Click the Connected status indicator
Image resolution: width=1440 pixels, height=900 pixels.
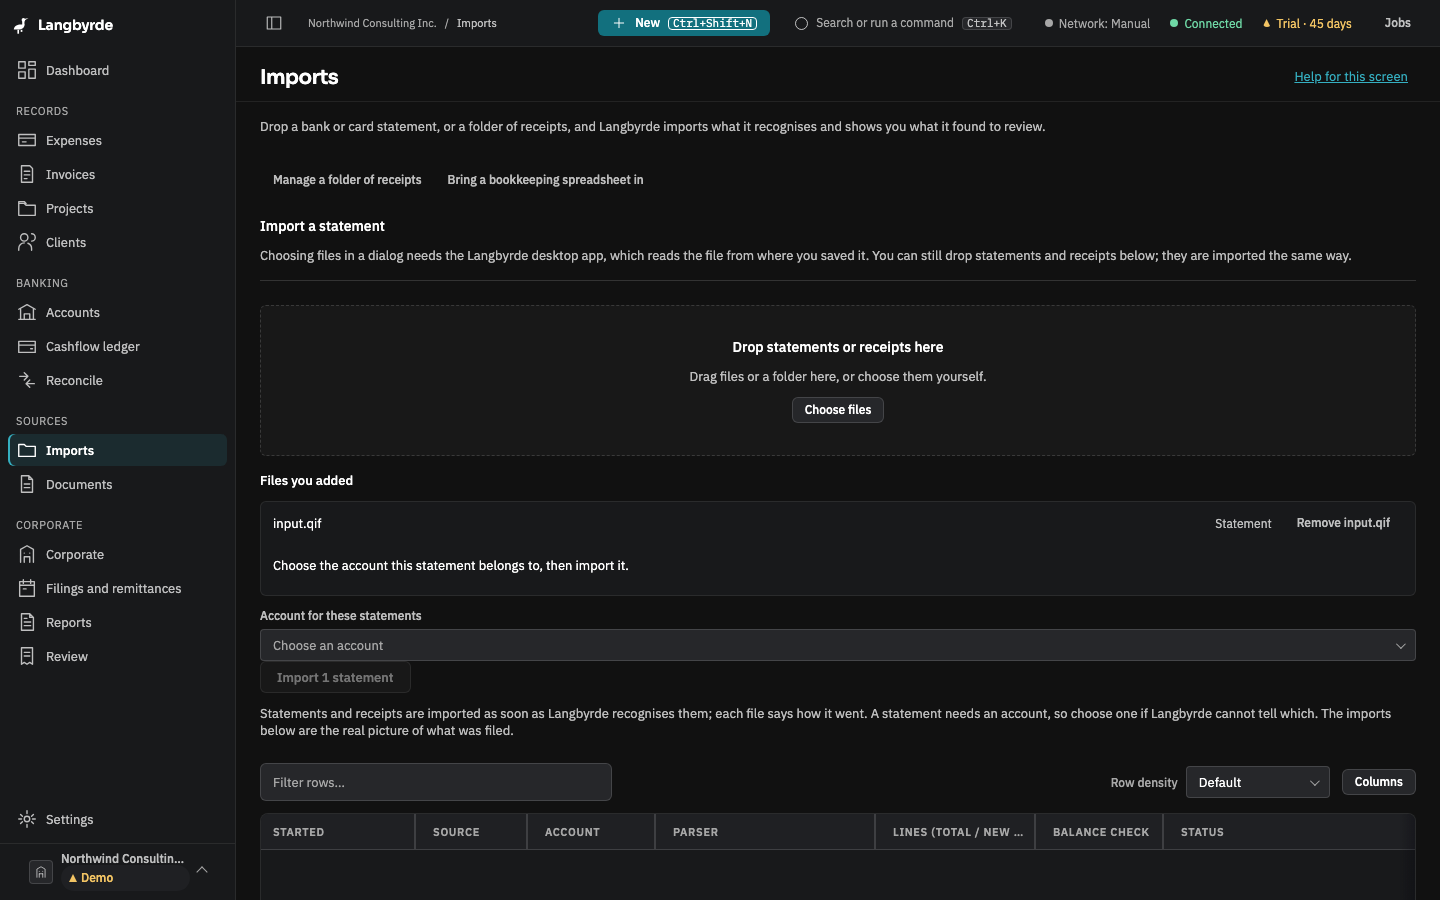pyautogui.click(x=1206, y=23)
